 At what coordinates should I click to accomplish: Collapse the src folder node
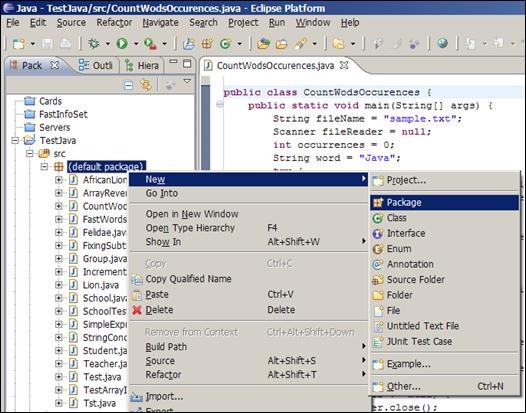(30, 154)
